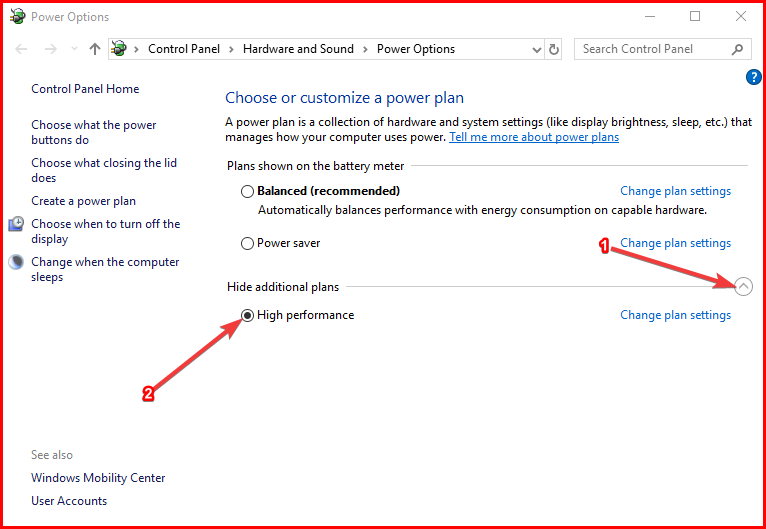The height and width of the screenshot is (529, 766).
Task: Go up one level with Up arrow
Action: pos(95,49)
